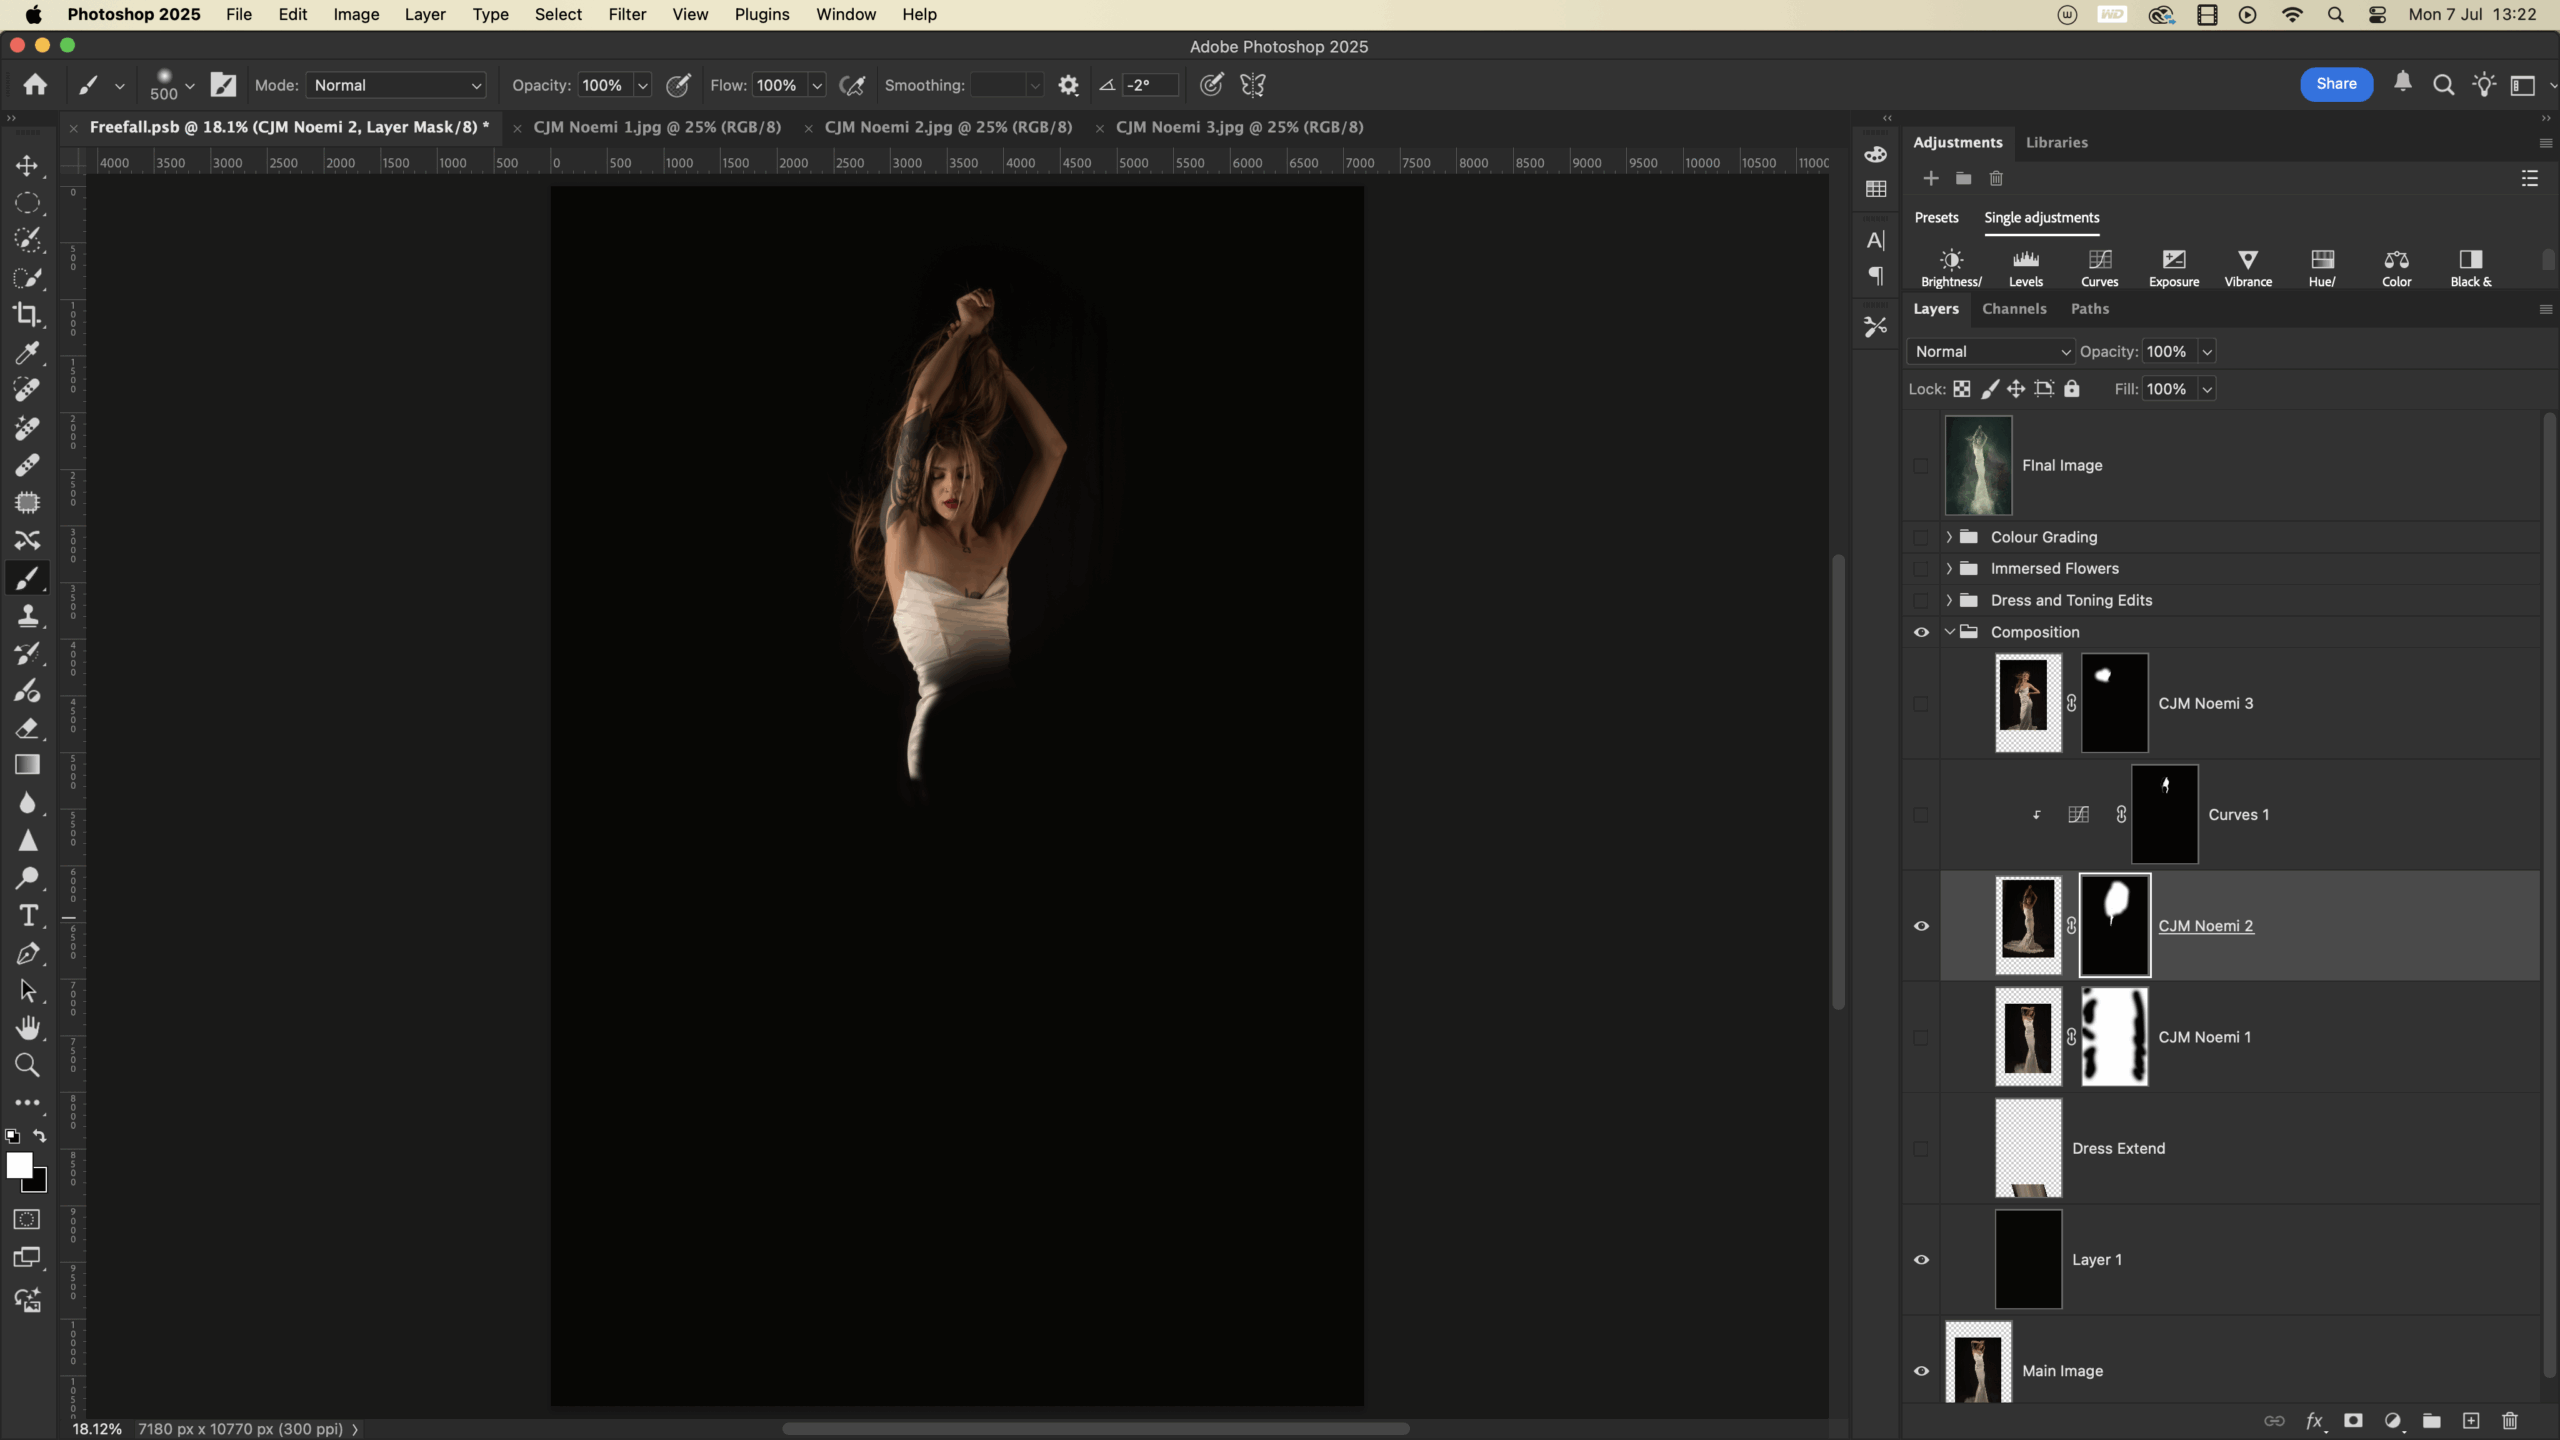The height and width of the screenshot is (1440, 2560).
Task: Hide the Layer 1 layer
Action: (x=1921, y=1260)
